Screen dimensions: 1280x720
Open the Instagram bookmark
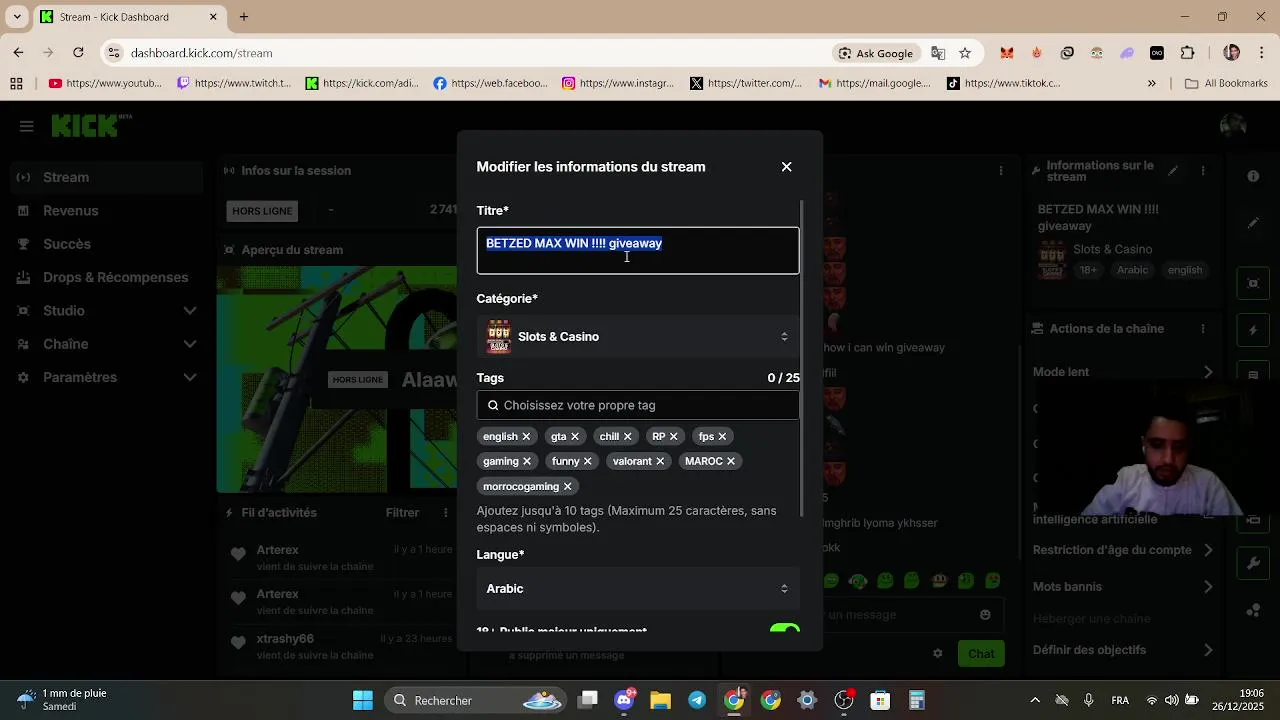coord(618,84)
